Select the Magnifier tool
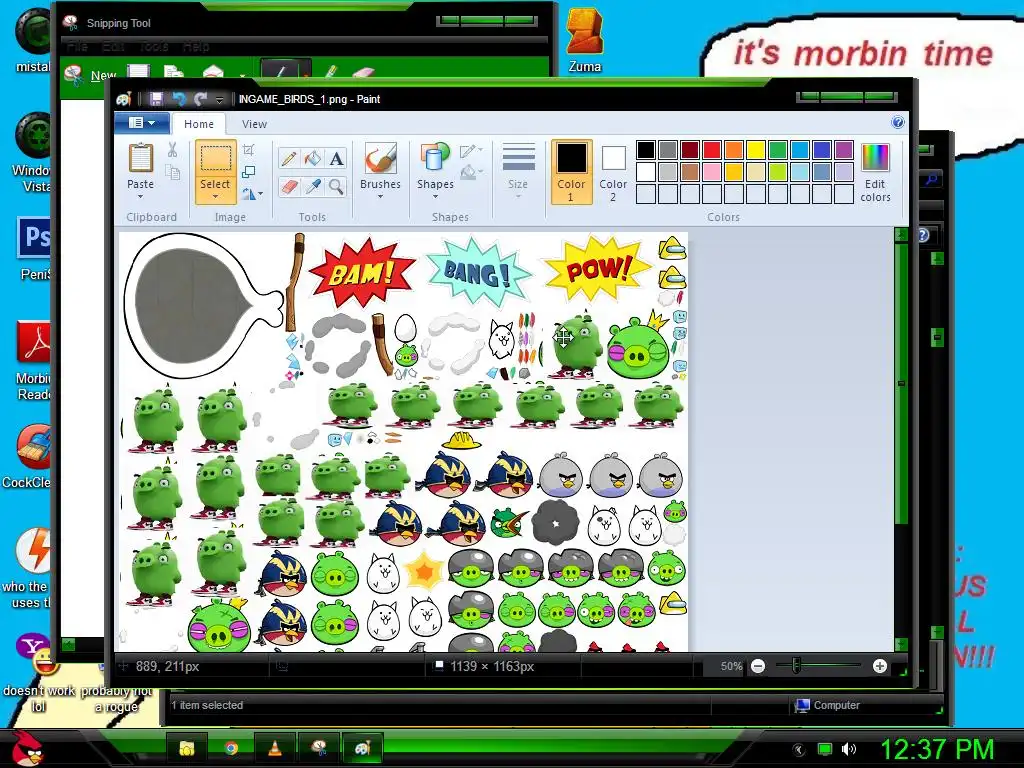 pyautogui.click(x=336, y=187)
